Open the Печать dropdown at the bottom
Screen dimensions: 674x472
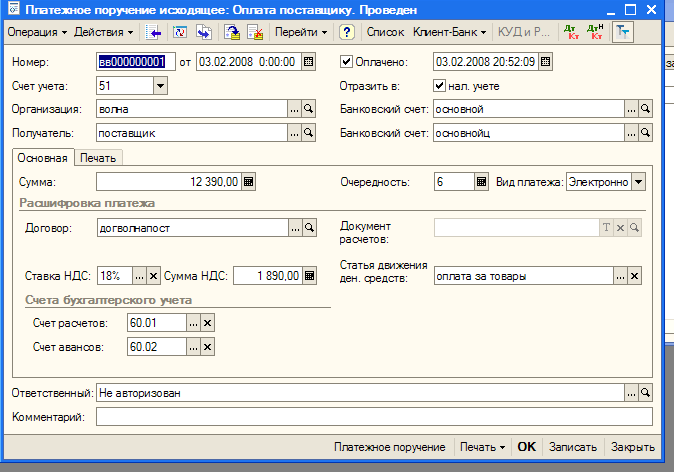tap(482, 447)
